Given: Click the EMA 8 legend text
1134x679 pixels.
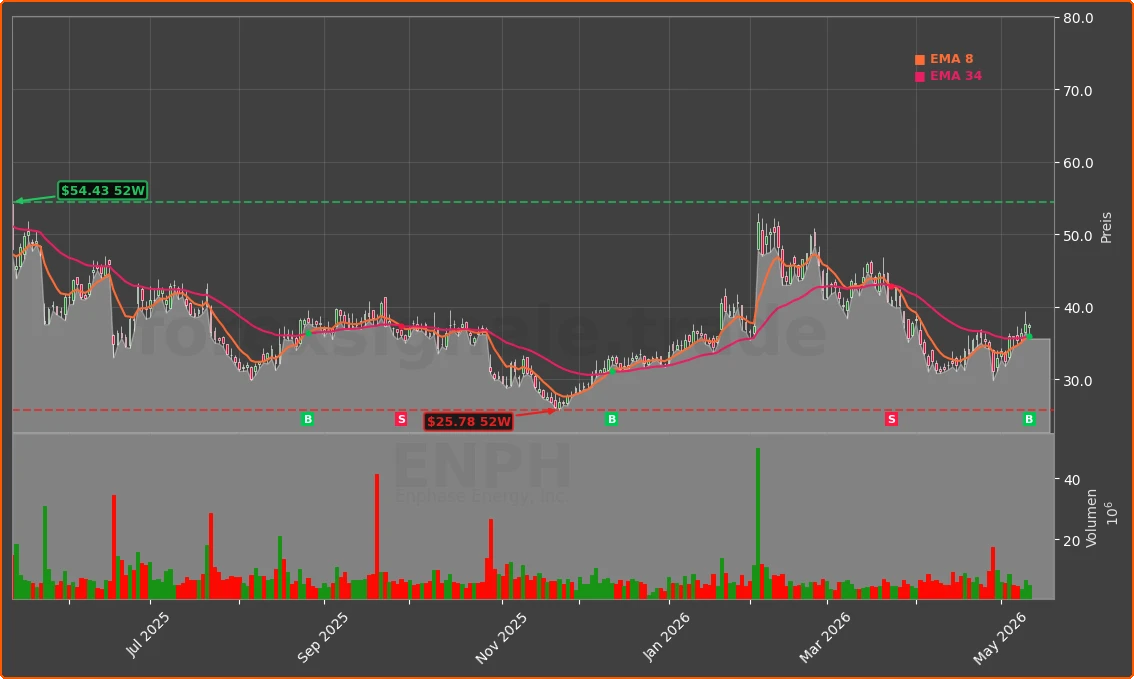Looking at the screenshot, I should click(951, 59).
